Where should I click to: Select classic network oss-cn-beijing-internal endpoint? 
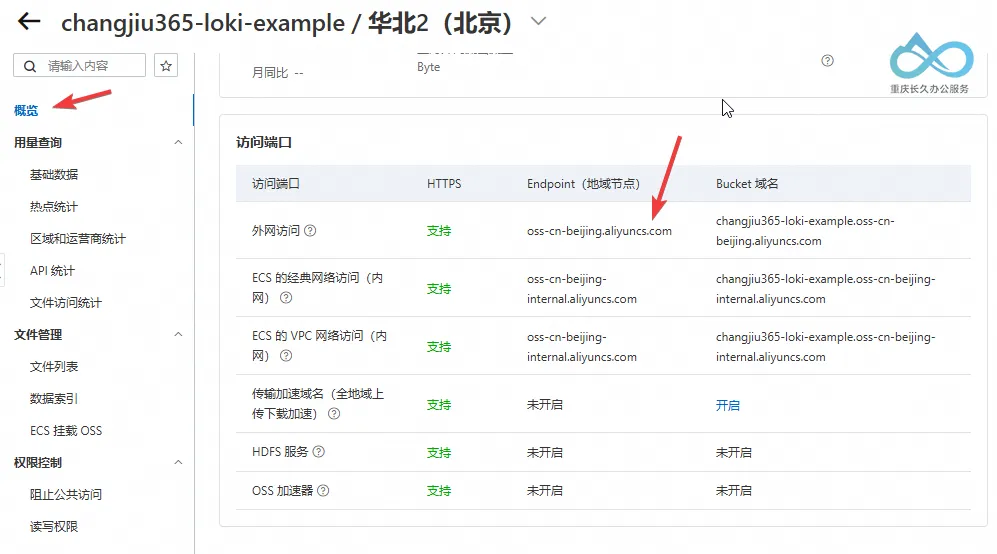pyautogui.click(x=582, y=289)
